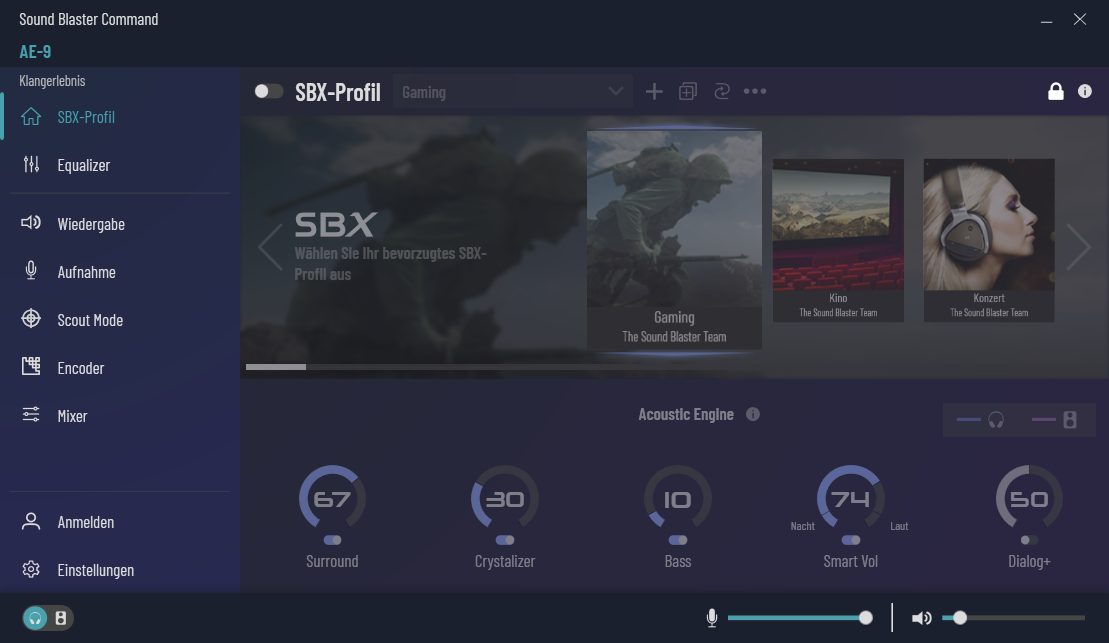
Task: Open the Wiedergabe menu item
Action: pyautogui.click(x=120, y=224)
